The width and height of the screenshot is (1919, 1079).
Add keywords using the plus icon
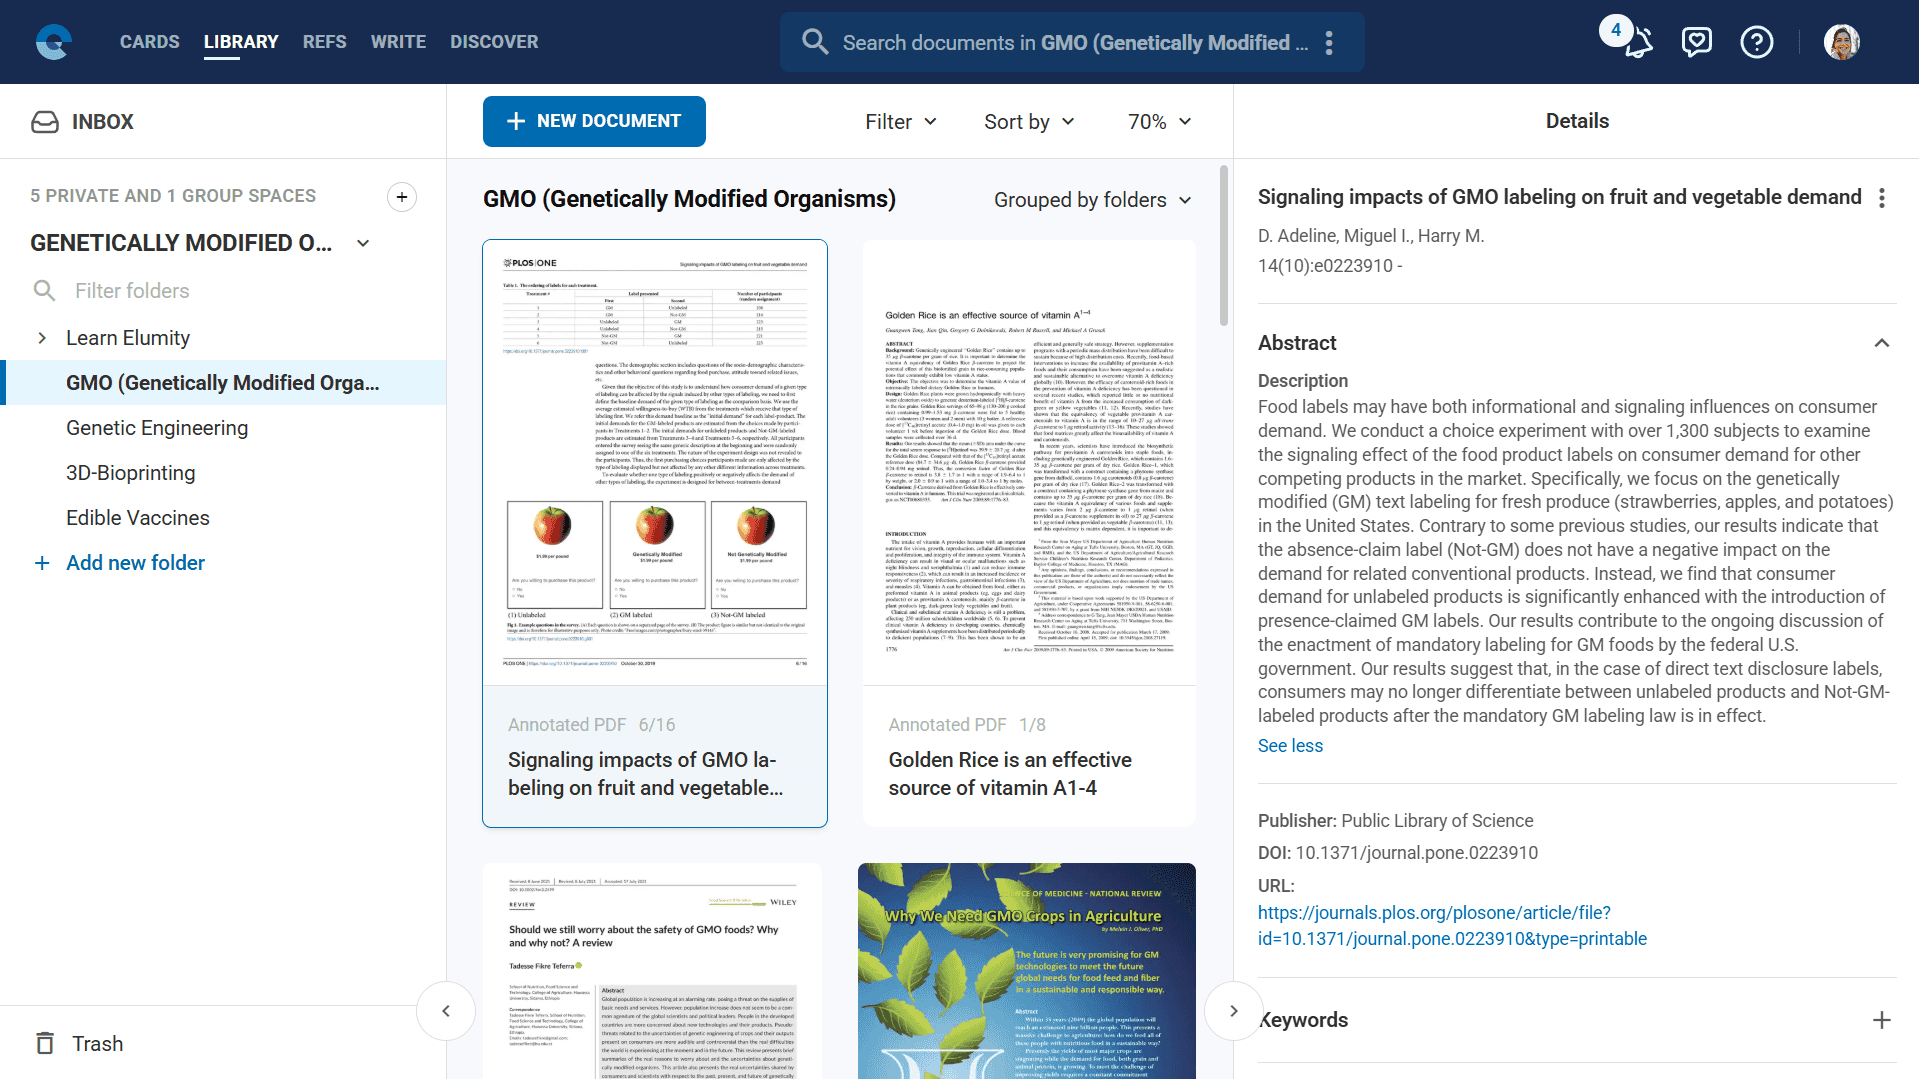(x=1881, y=1020)
